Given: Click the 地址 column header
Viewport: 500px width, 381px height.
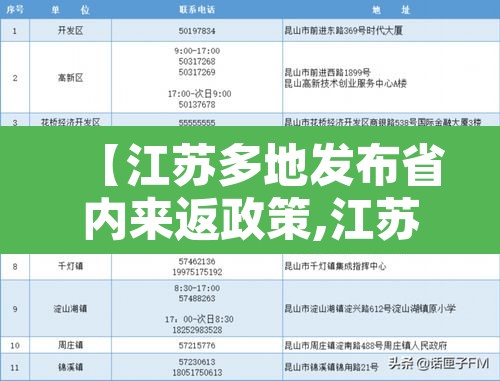Looking at the screenshot, I should click(391, 10).
